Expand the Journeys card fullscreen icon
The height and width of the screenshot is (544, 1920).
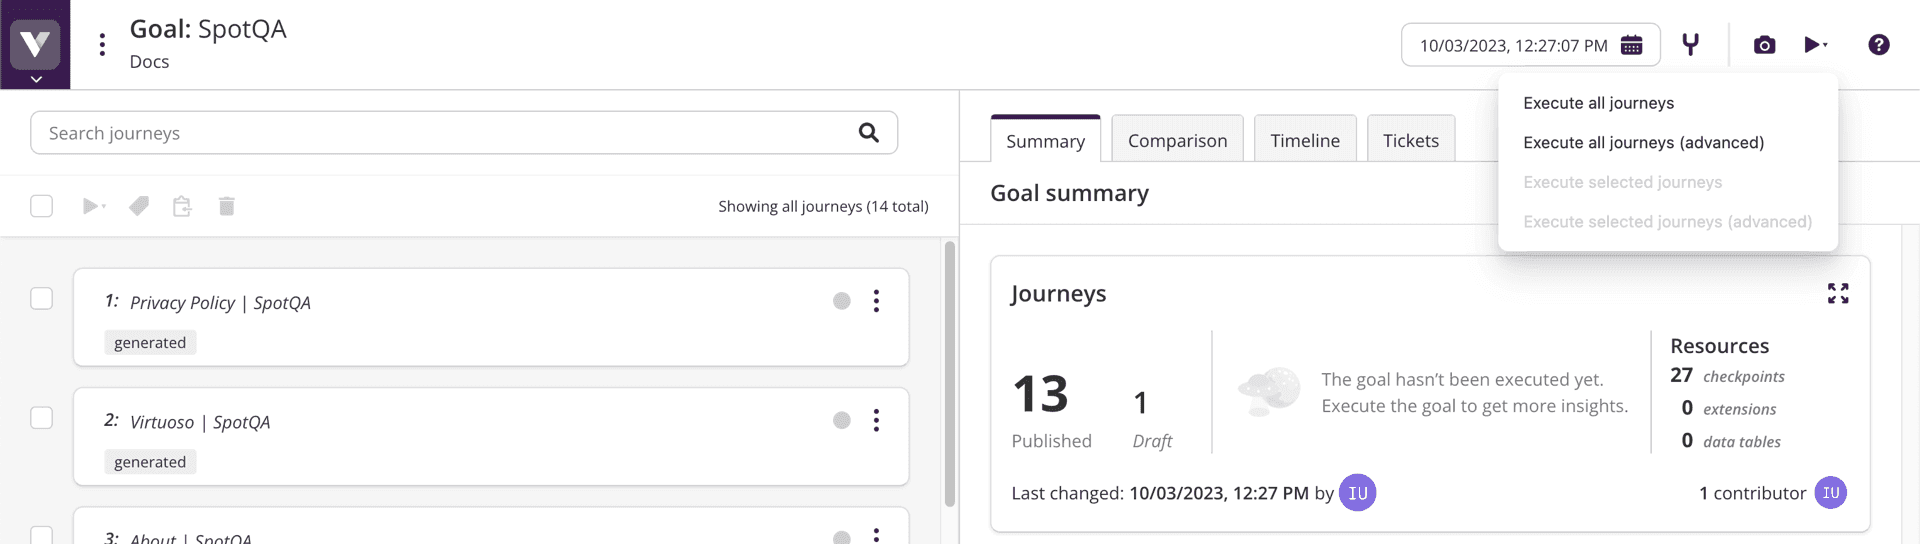(1837, 293)
